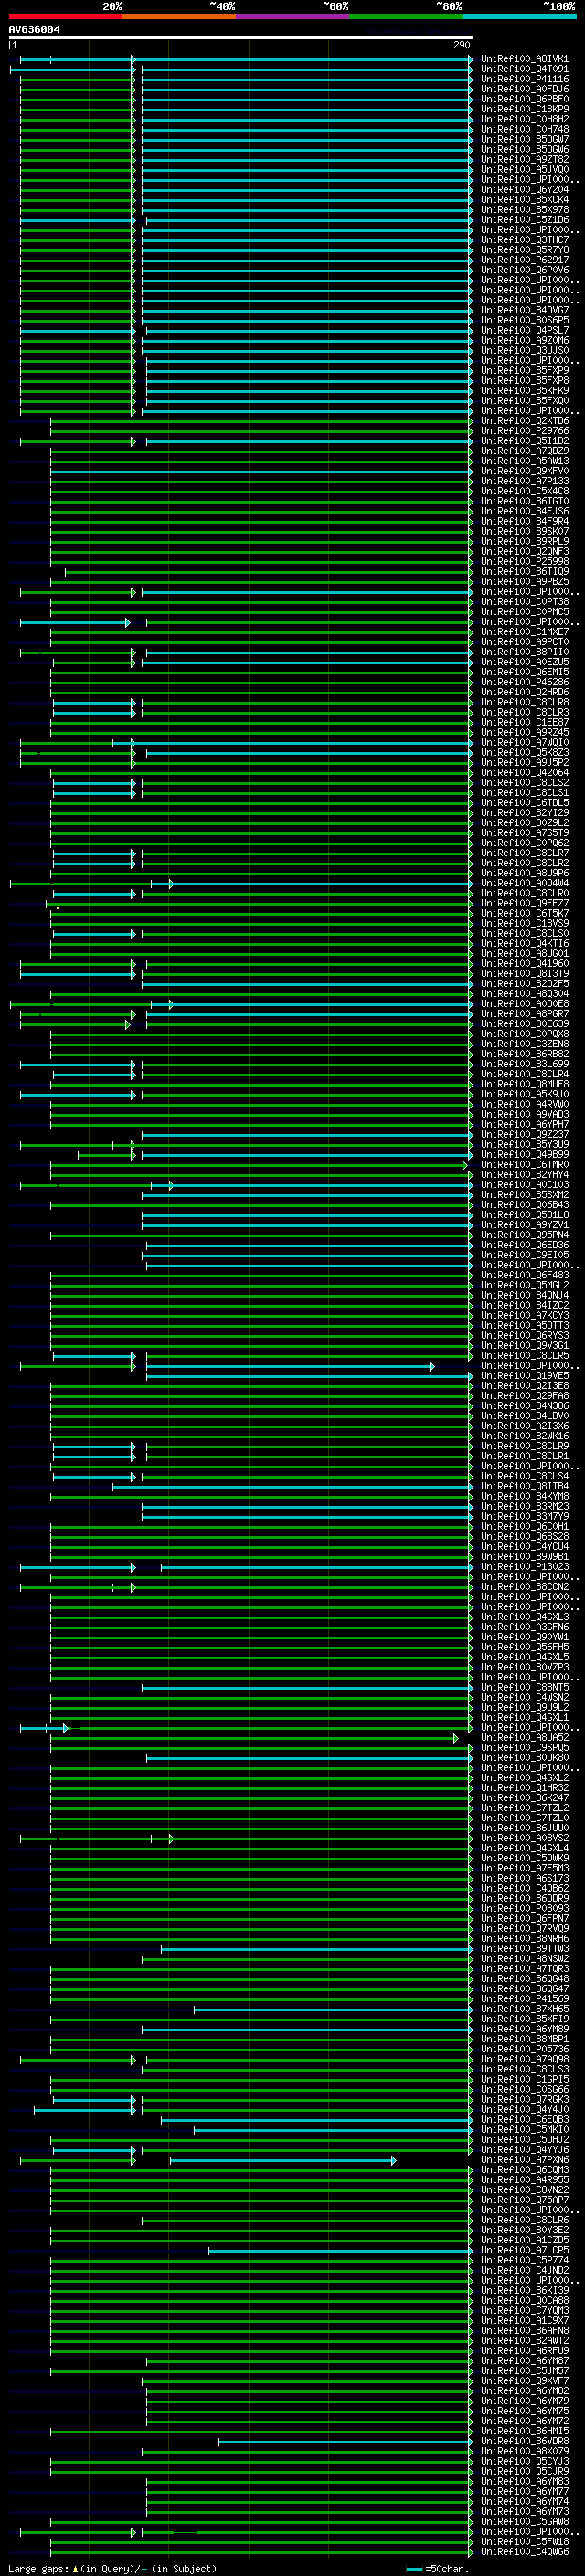Select hit label UniRef100_B4N386

525,1407
